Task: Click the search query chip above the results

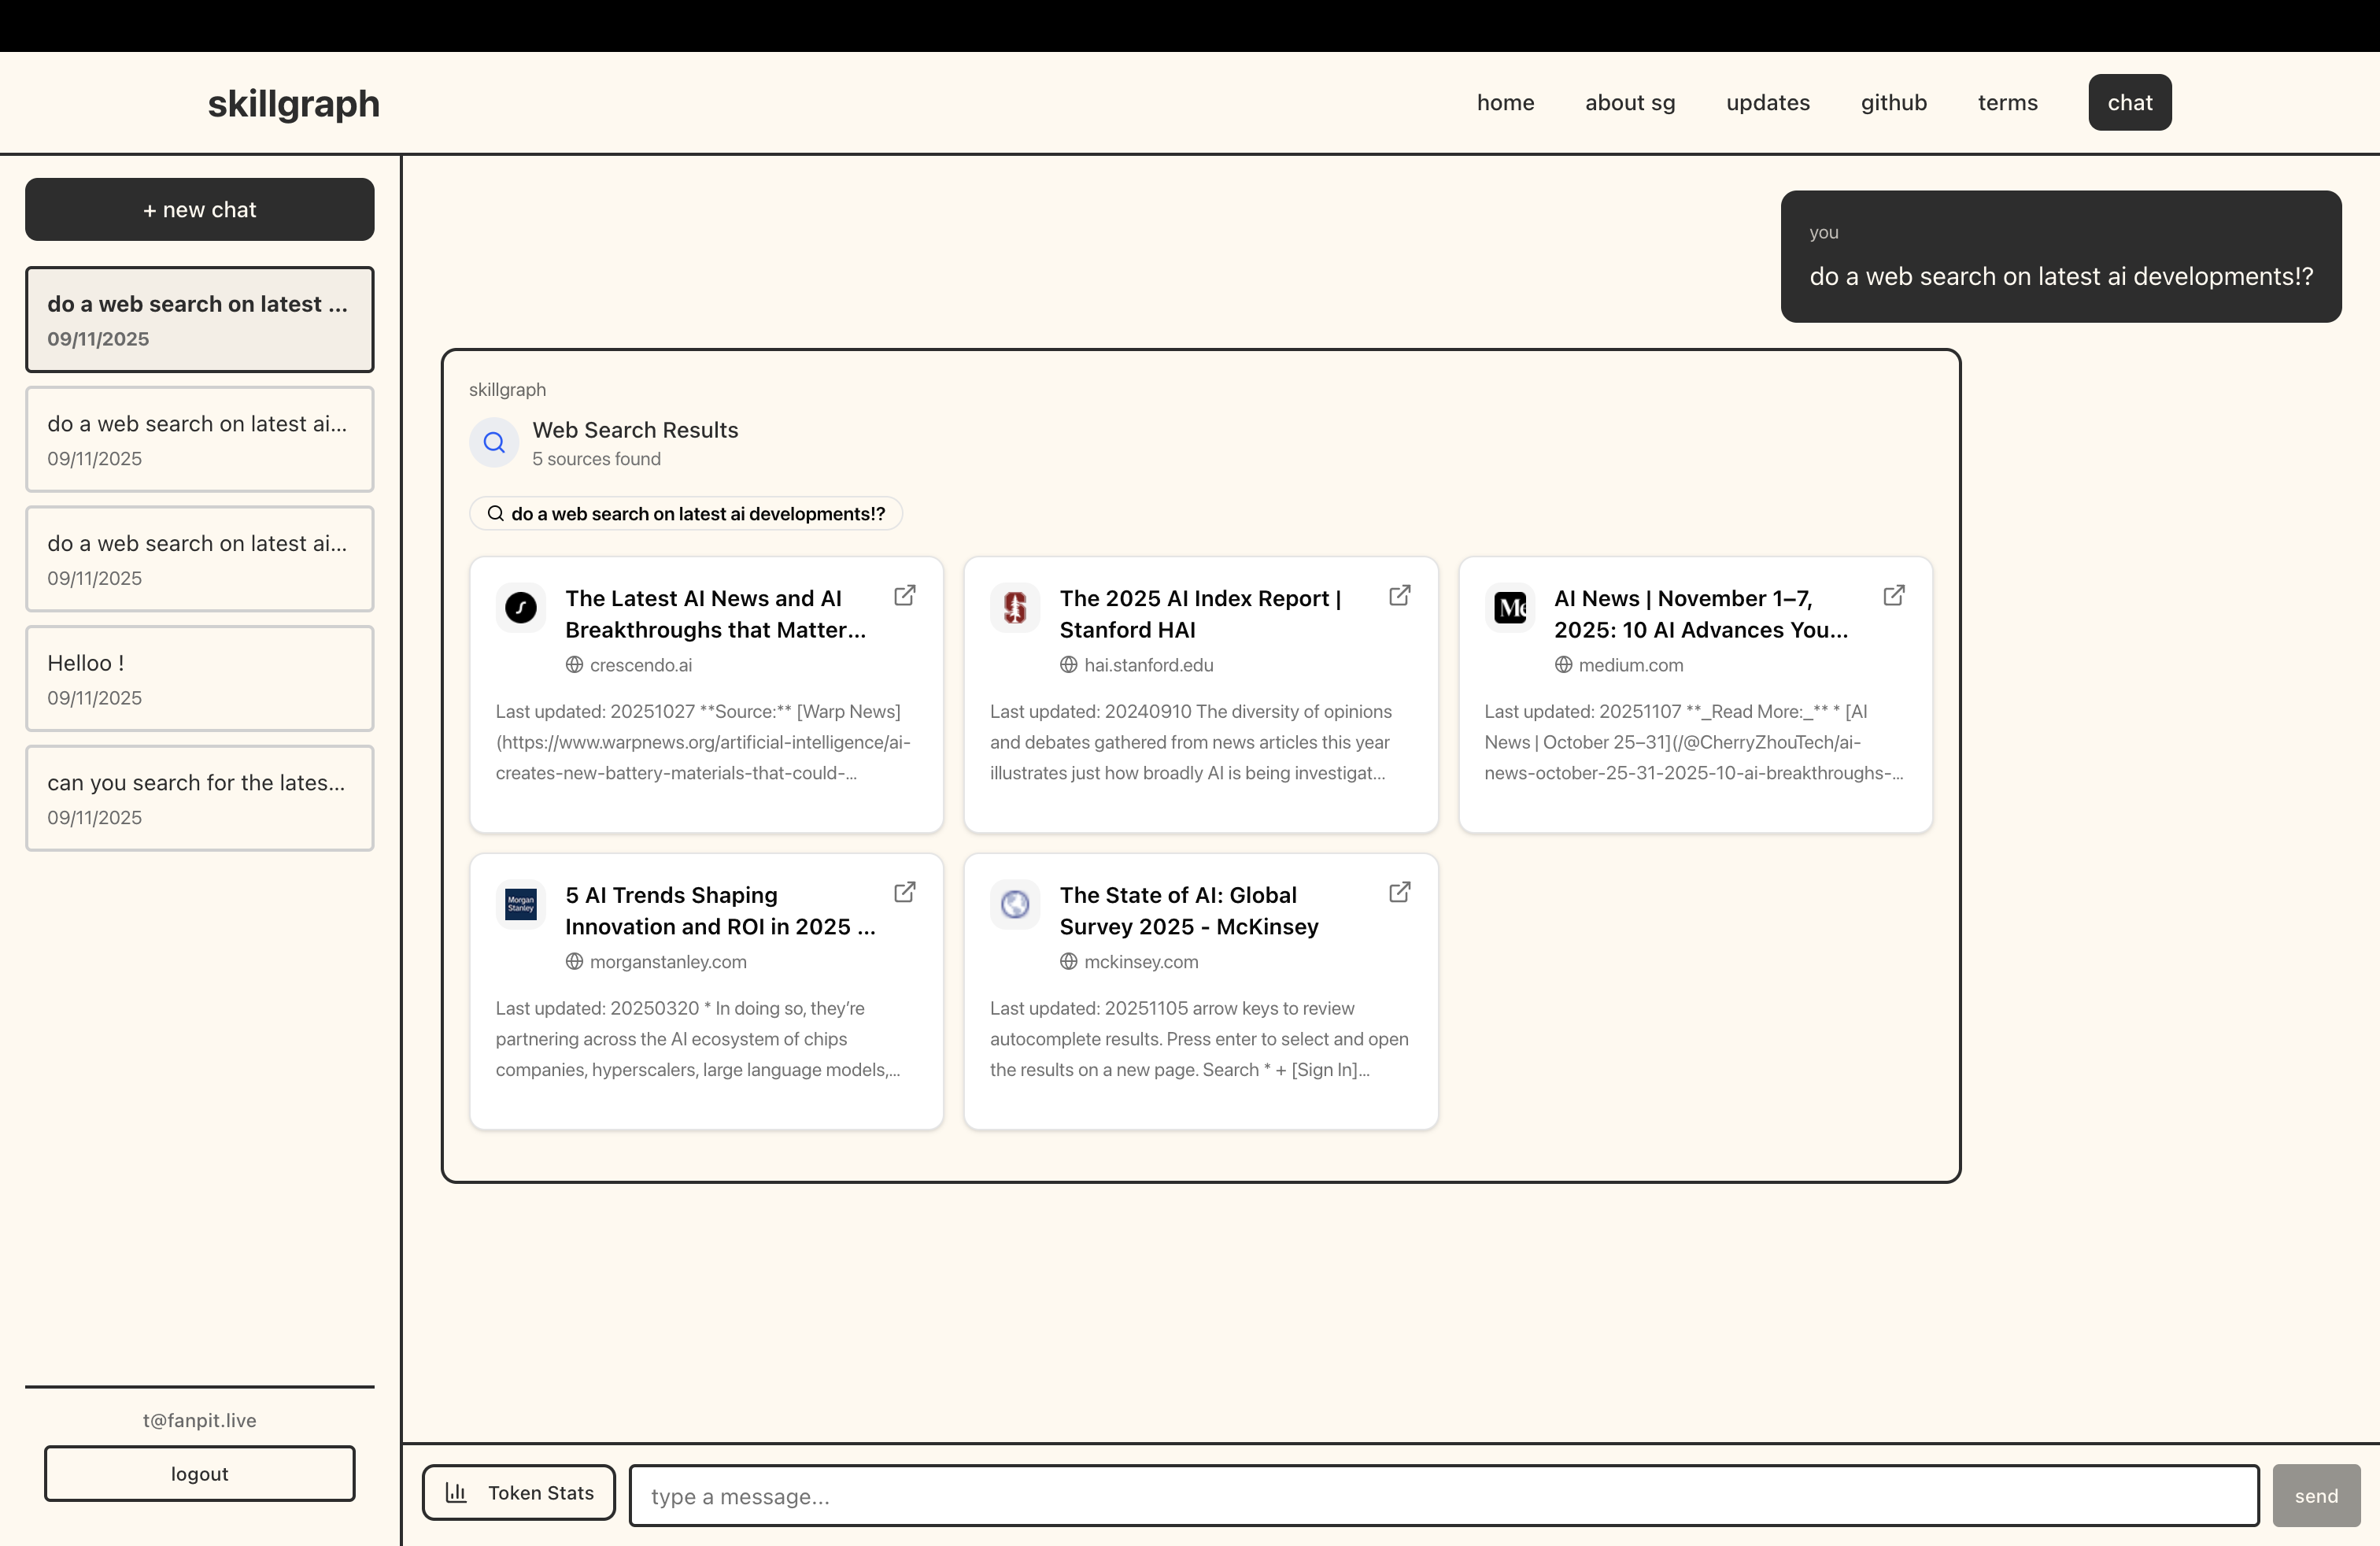Action: [685, 513]
